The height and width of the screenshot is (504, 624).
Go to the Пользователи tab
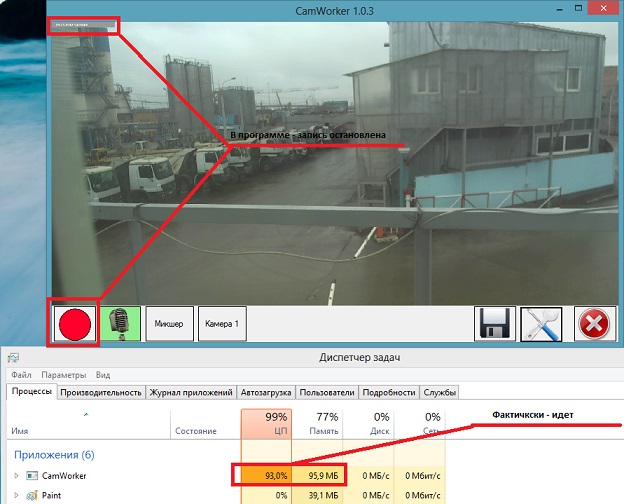(328, 393)
